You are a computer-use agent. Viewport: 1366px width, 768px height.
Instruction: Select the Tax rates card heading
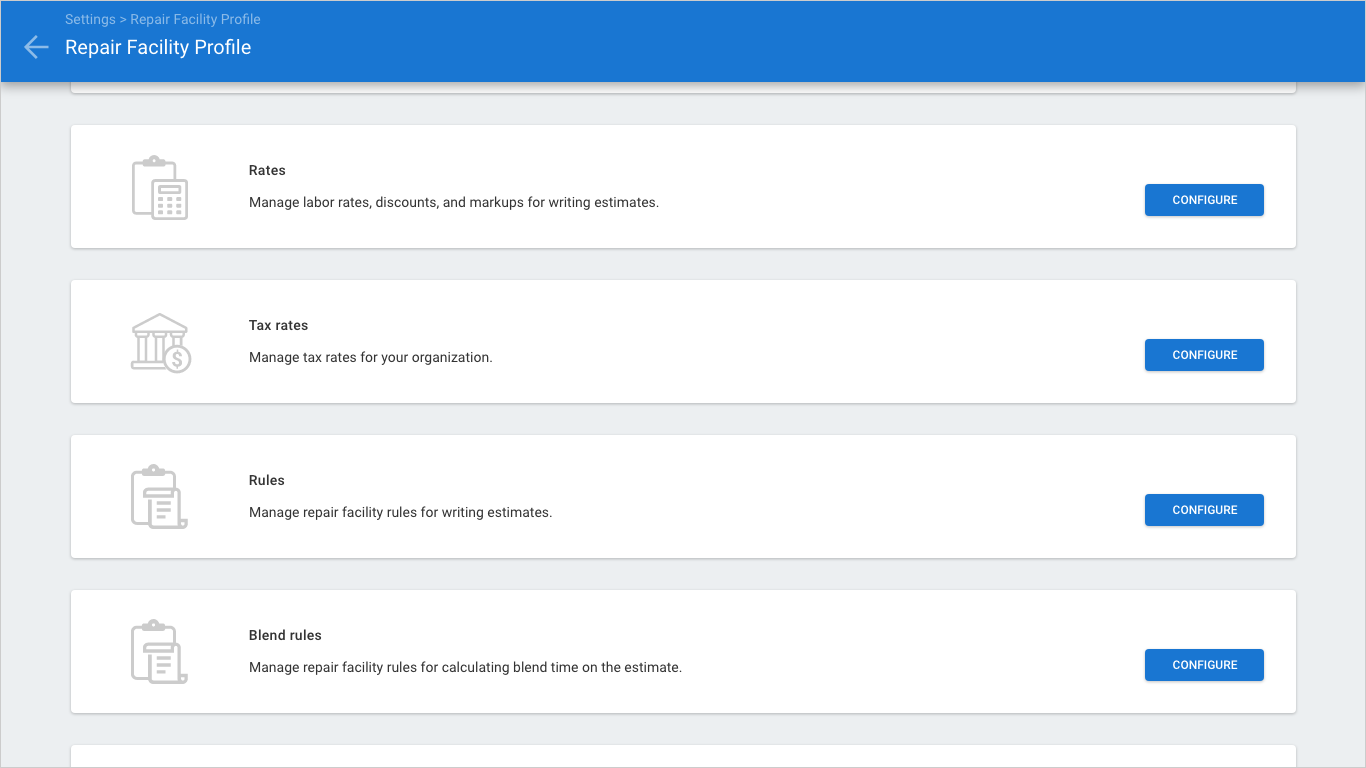[x=278, y=325]
